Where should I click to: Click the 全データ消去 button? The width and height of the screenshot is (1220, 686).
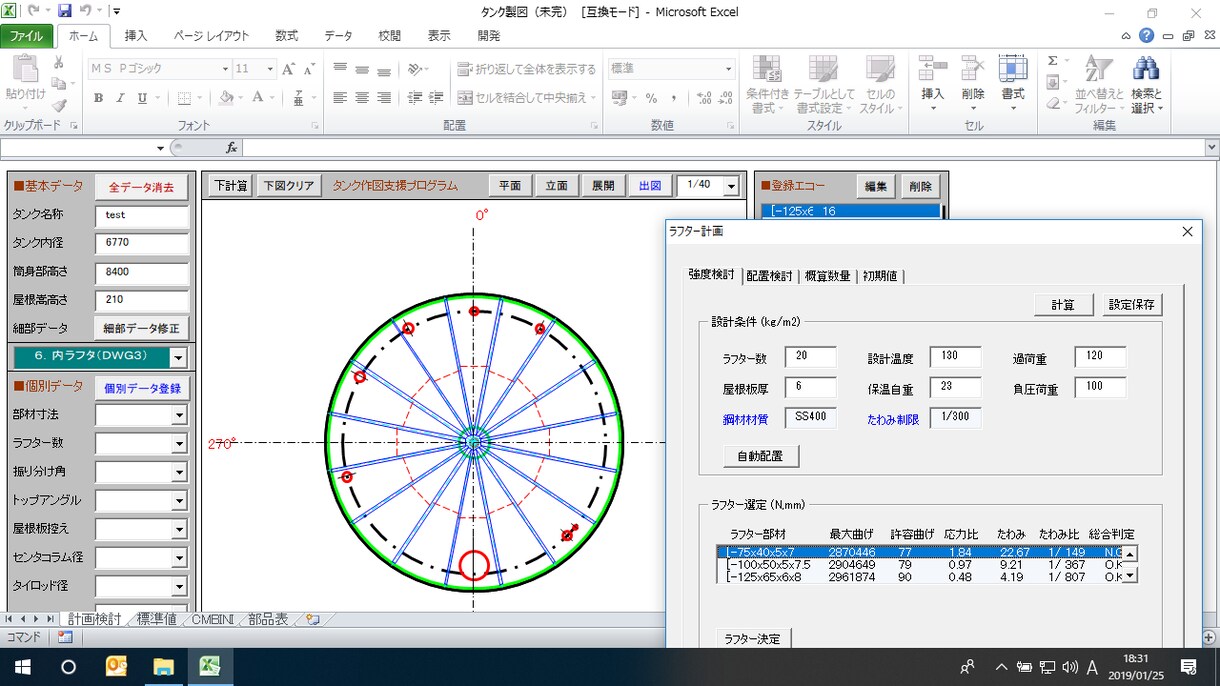coord(141,187)
